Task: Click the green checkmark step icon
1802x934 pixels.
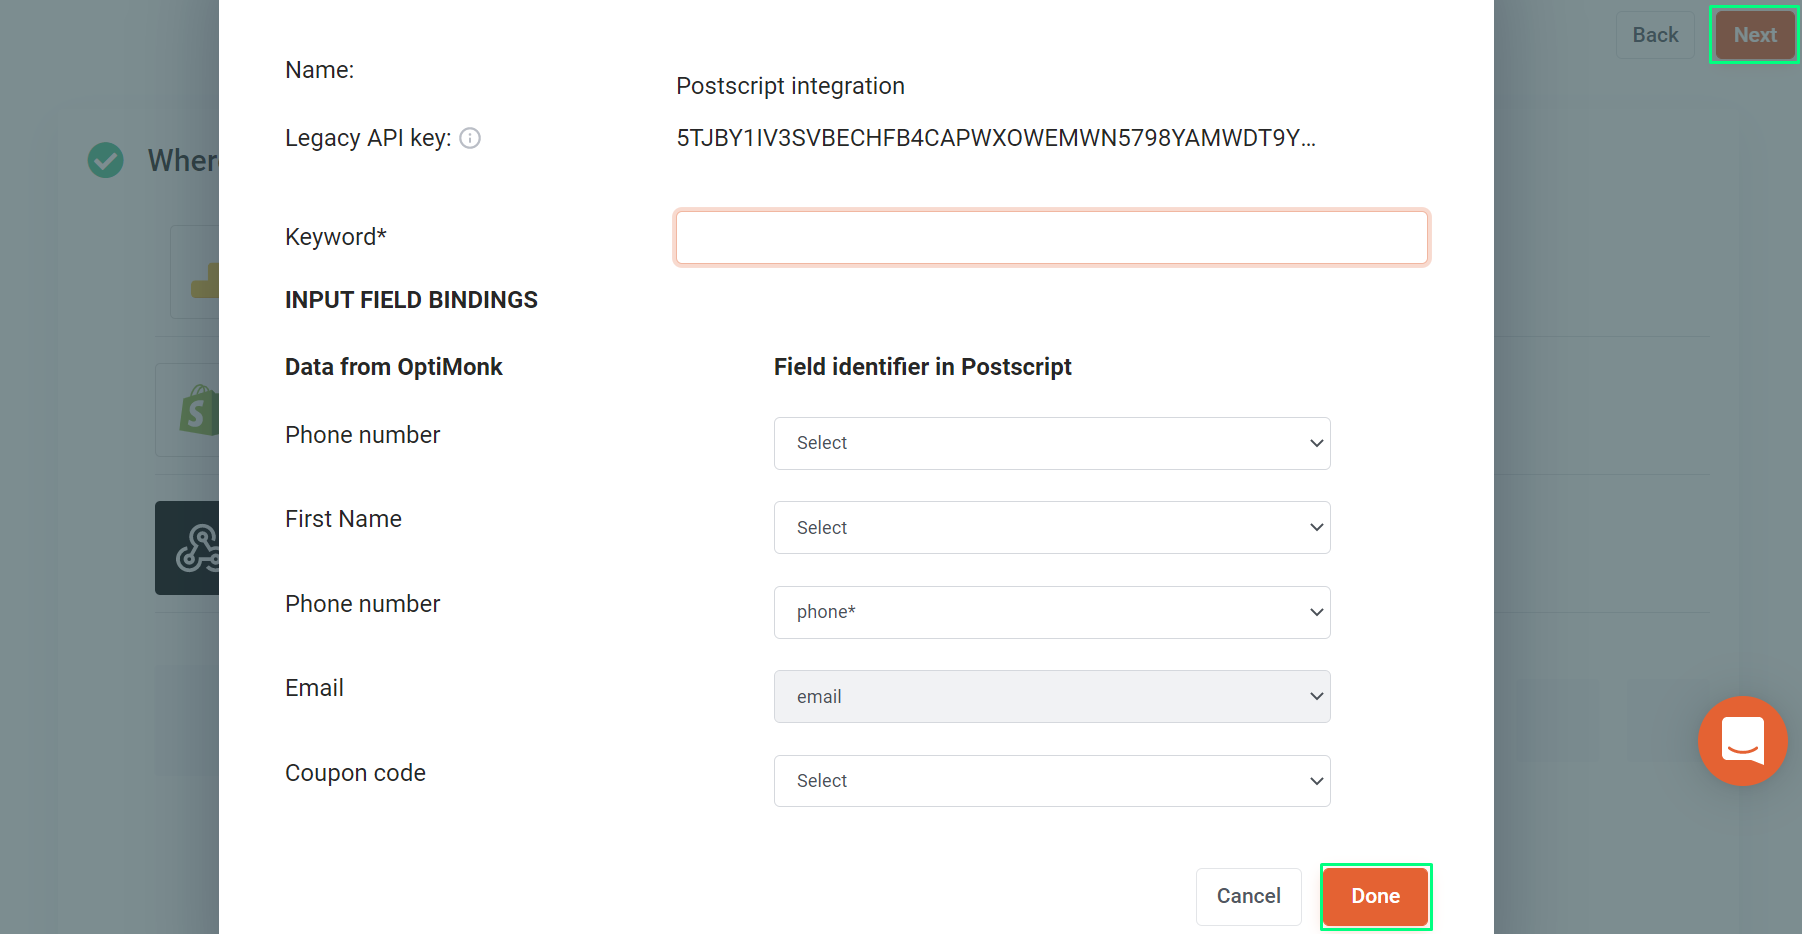Action: [105, 160]
